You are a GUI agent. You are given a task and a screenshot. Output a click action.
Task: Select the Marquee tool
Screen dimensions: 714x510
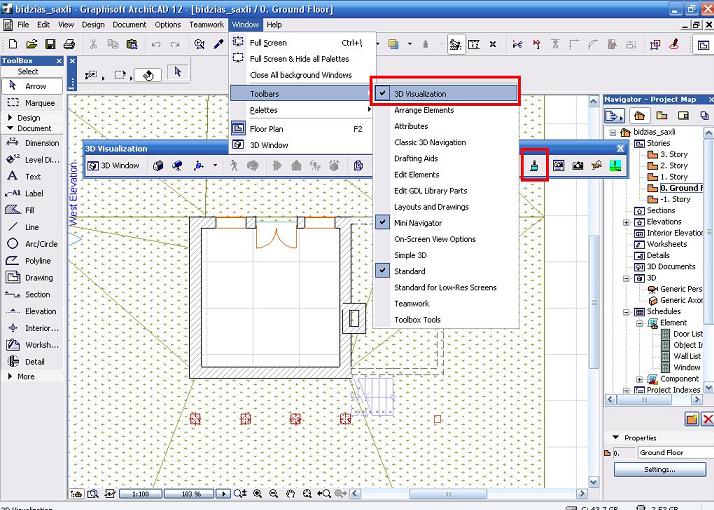tap(32, 103)
